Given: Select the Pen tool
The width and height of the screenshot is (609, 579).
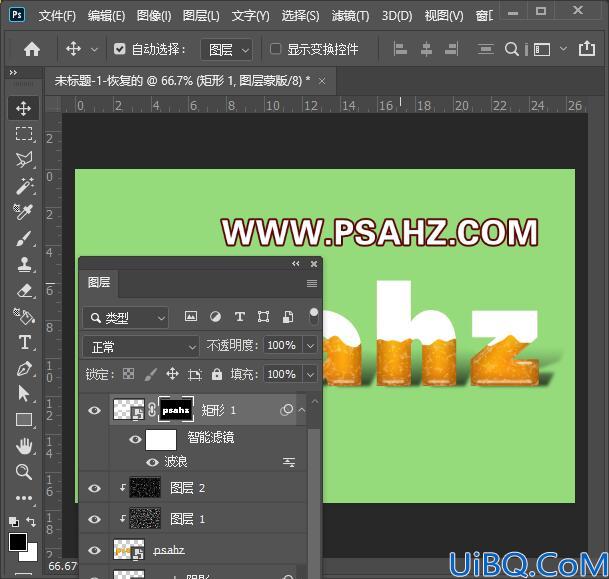Looking at the screenshot, I should (24, 369).
